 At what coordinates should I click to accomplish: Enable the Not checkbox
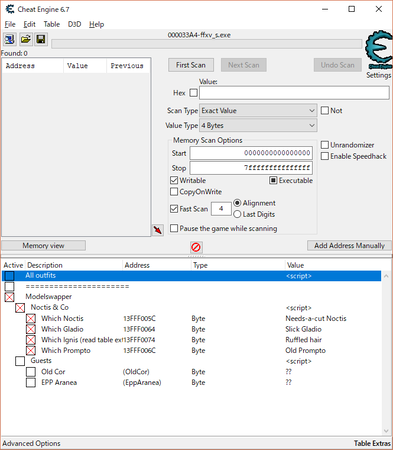[x=325, y=110]
